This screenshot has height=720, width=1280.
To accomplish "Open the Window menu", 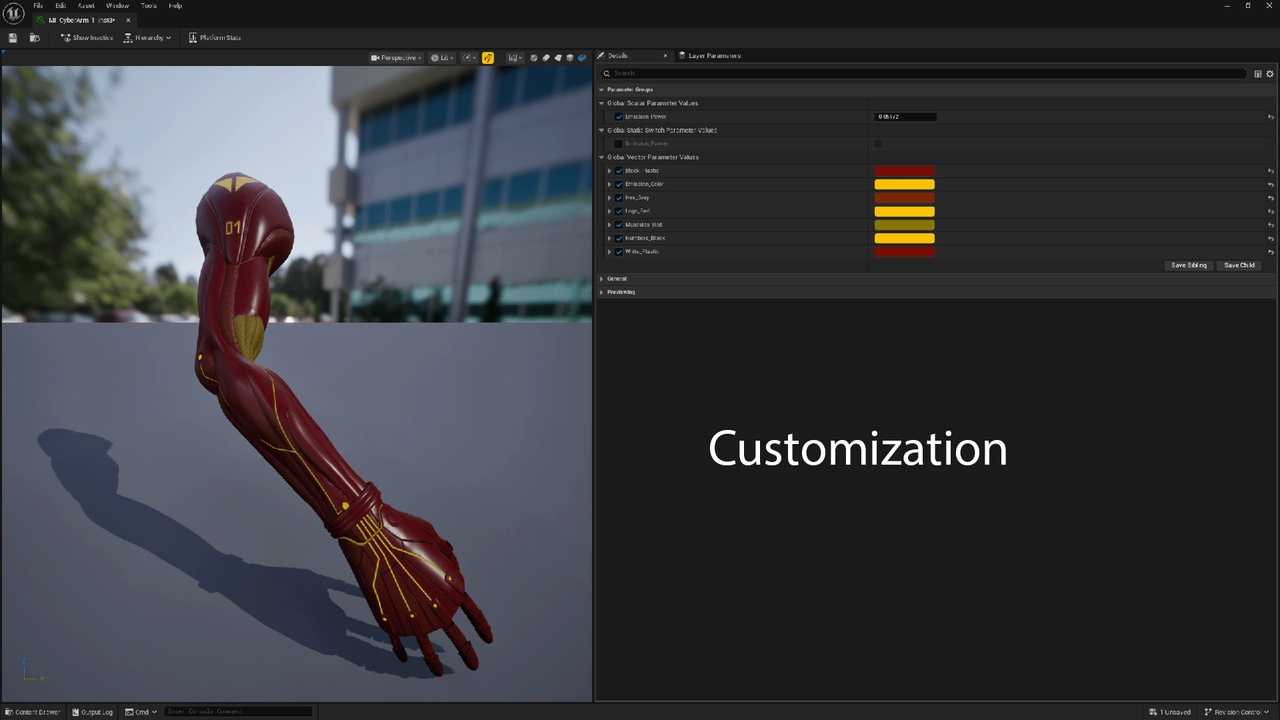I will [117, 6].
